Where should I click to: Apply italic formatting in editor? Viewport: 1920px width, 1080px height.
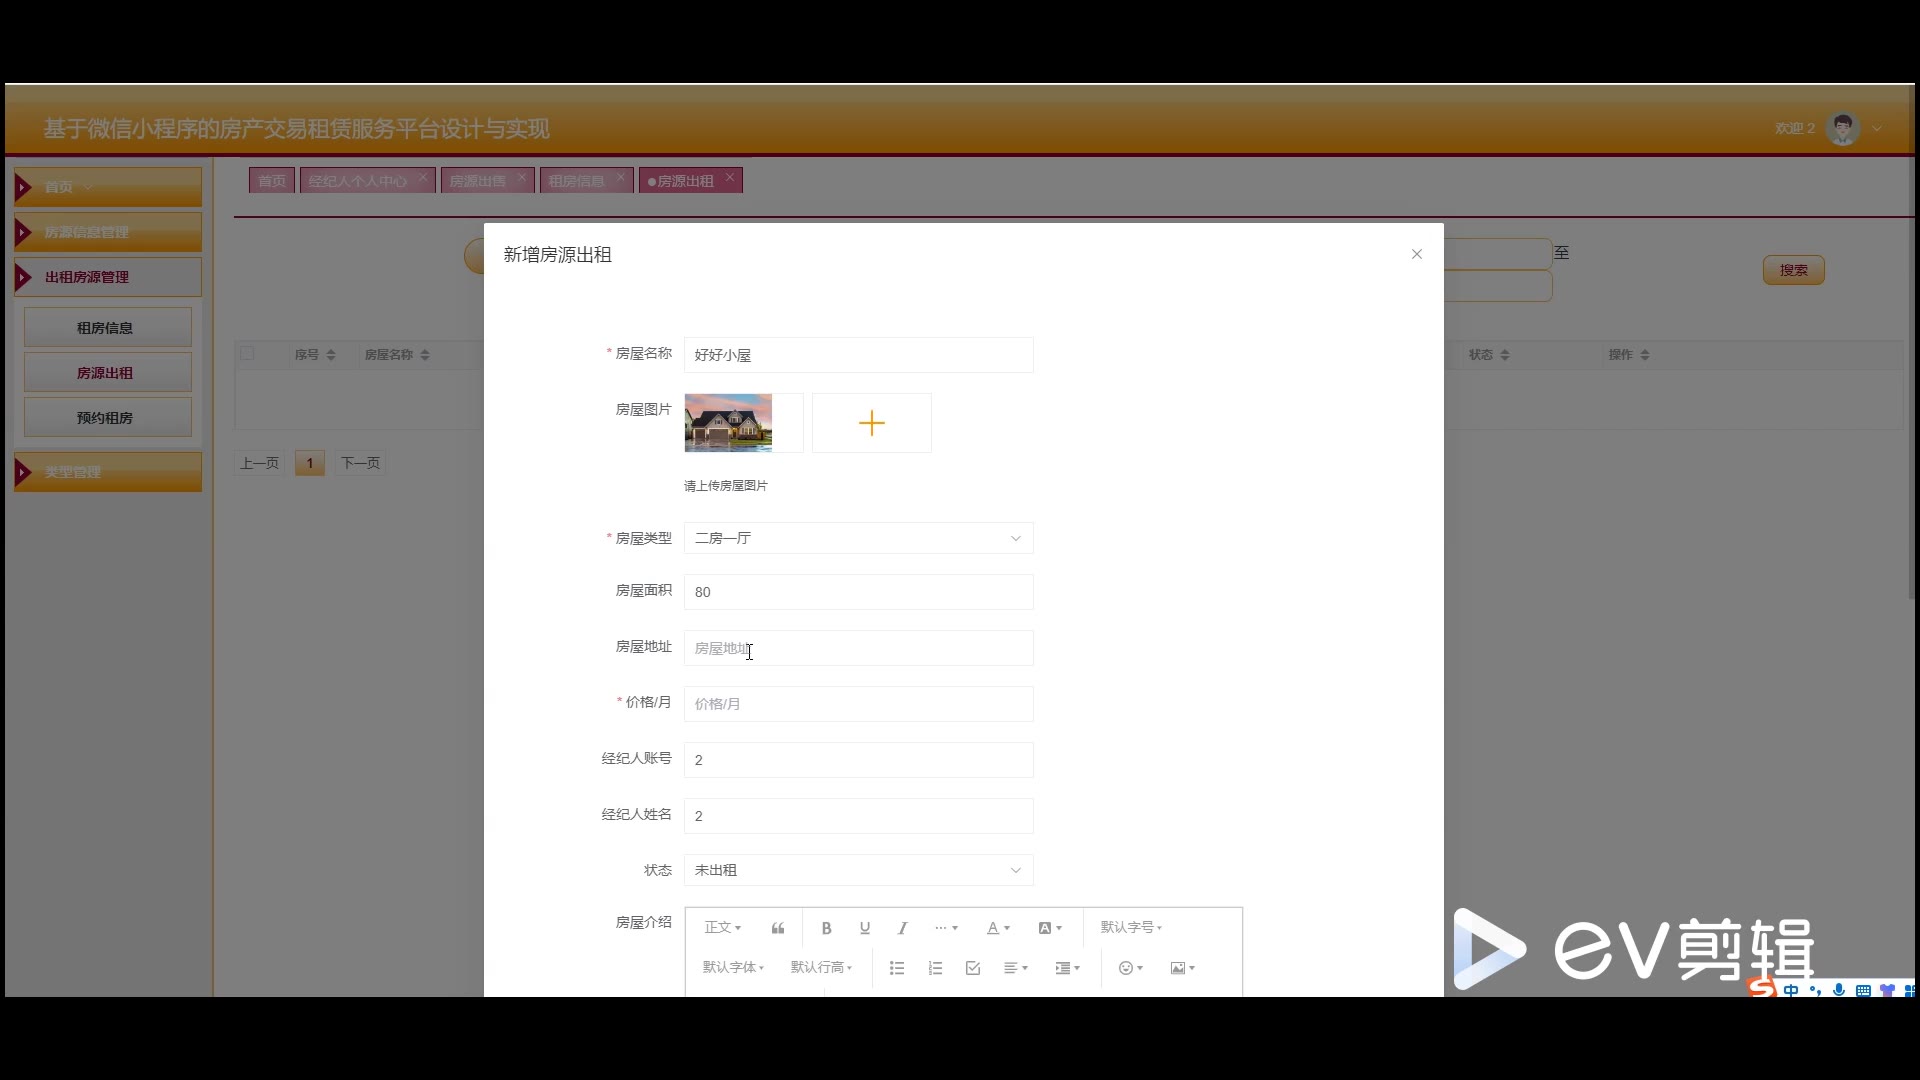[x=902, y=928]
